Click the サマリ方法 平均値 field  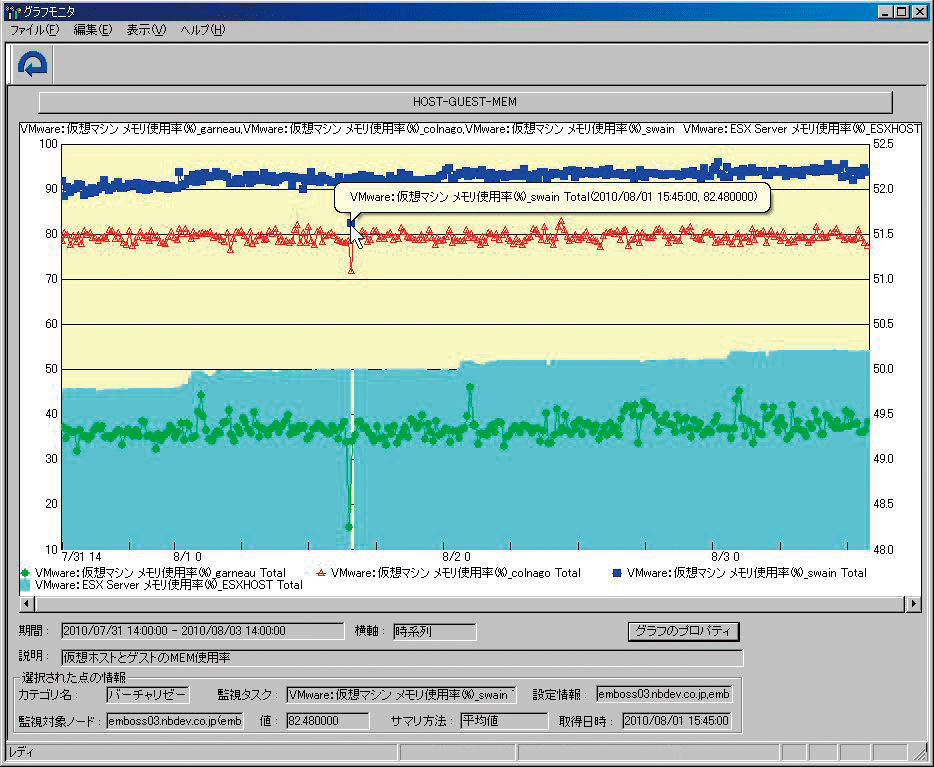504,721
